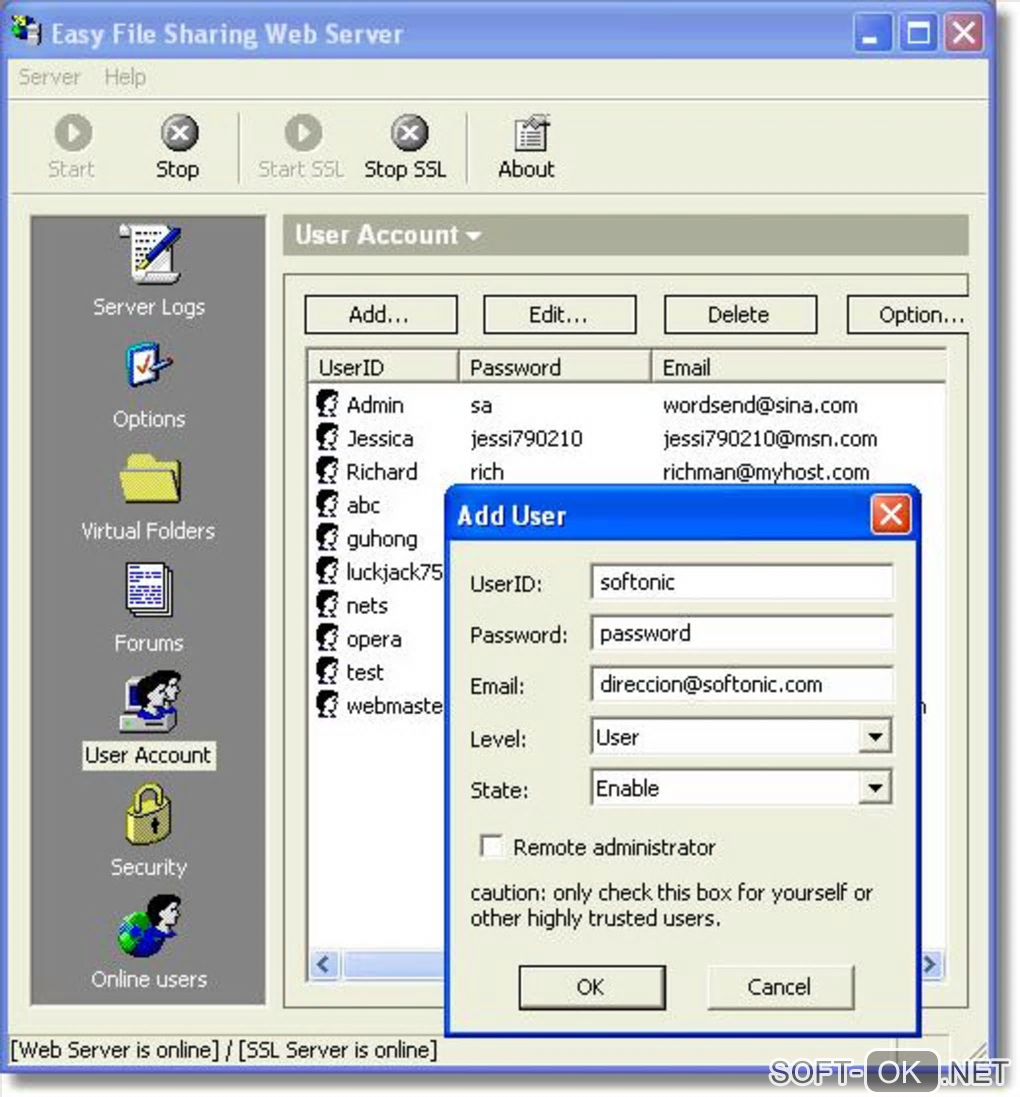Image resolution: width=1020 pixels, height=1097 pixels.
Task: Click the Add... button
Action: click(381, 315)
